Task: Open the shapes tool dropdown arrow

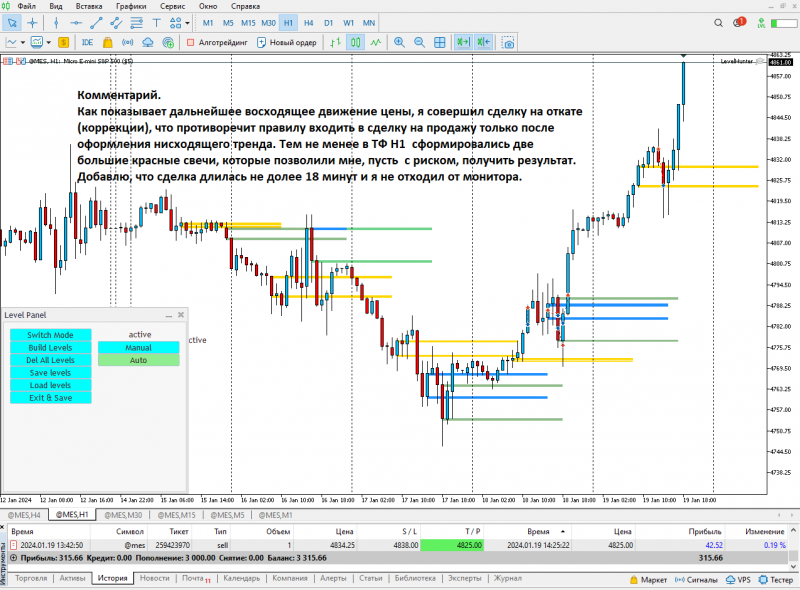Action: tap(187, 23)
